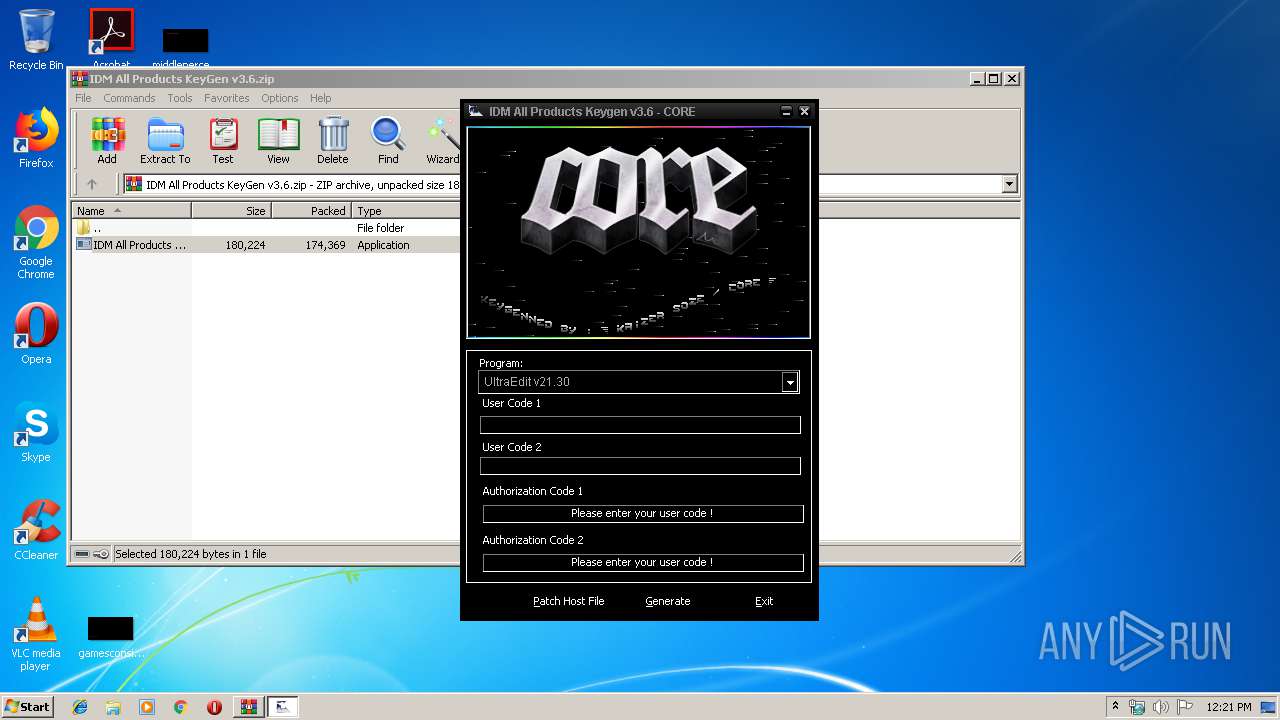1280x720 pixels.
Task: Select the middleperce desktop item
Action: coord(186,46)
